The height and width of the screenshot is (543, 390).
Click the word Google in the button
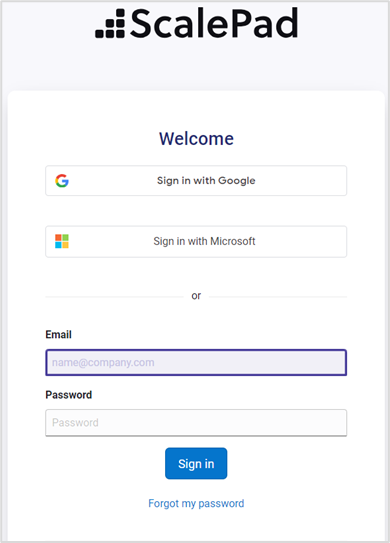point(237,181)
